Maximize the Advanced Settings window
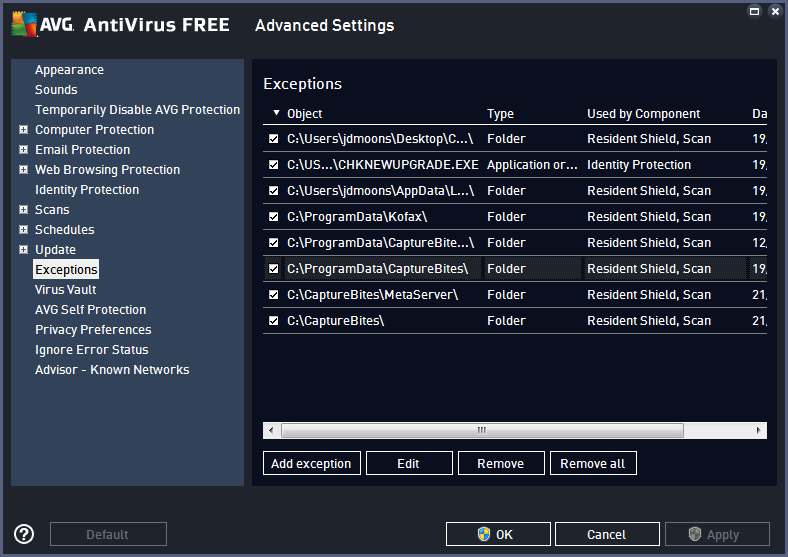 [754, 11]
